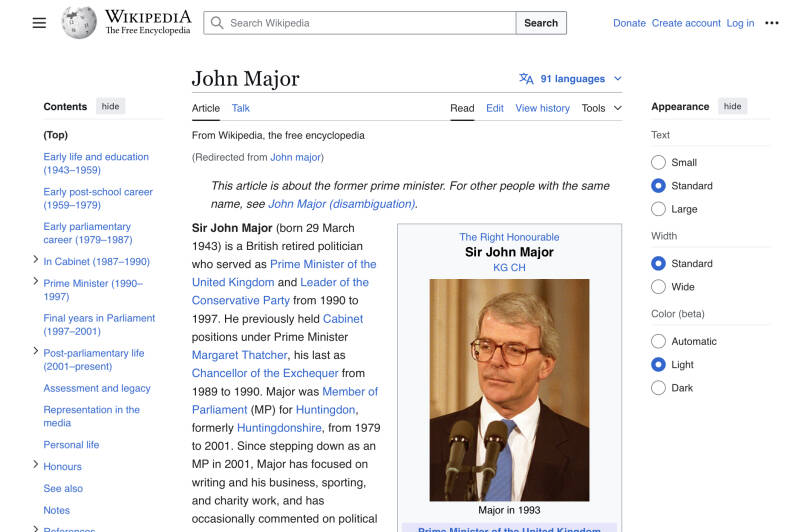Screen dimensions: 799x532
Task: Click the language translation icon
Action: click(526, 78)
